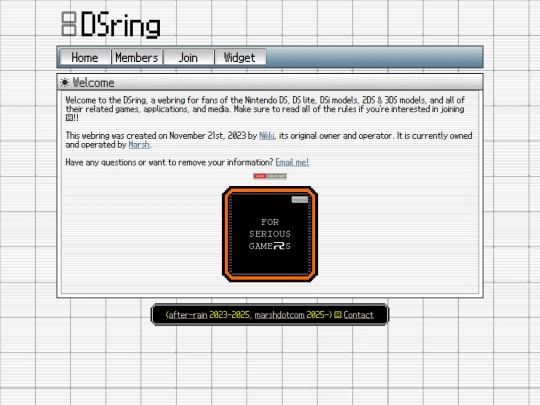Click the Contact link in footer

[358, 315]
